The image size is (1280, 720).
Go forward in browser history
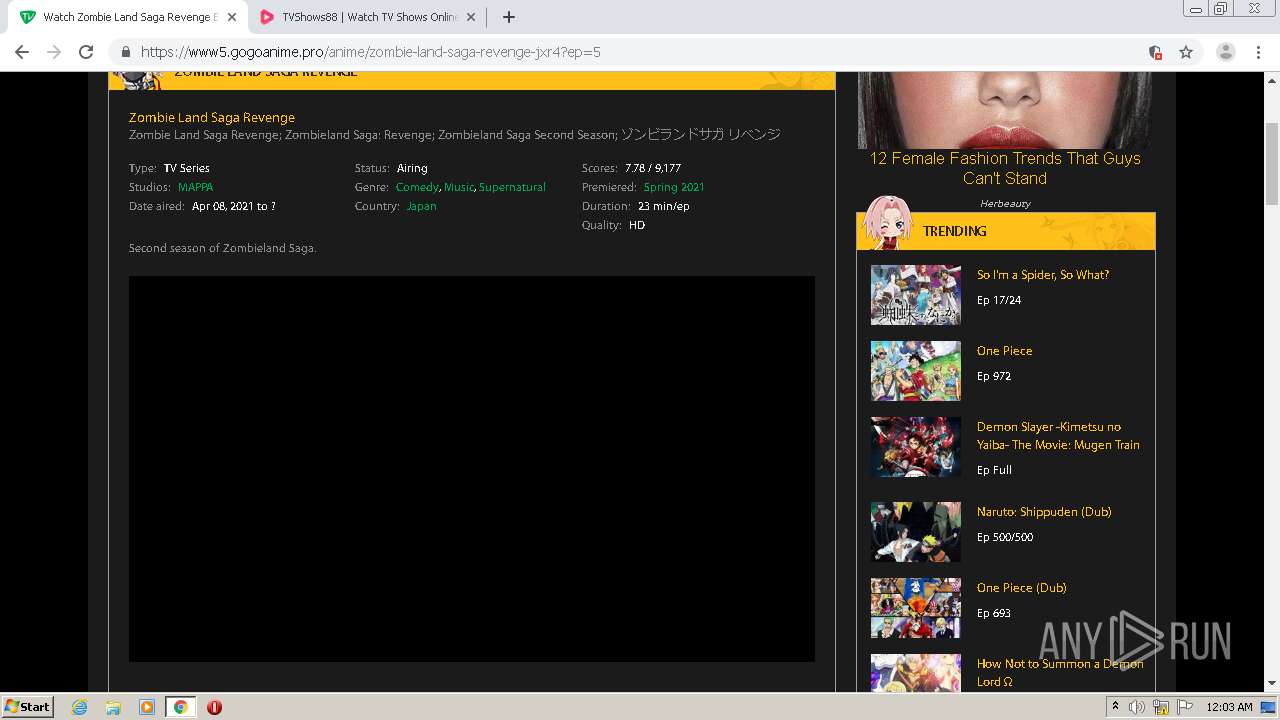54,52
